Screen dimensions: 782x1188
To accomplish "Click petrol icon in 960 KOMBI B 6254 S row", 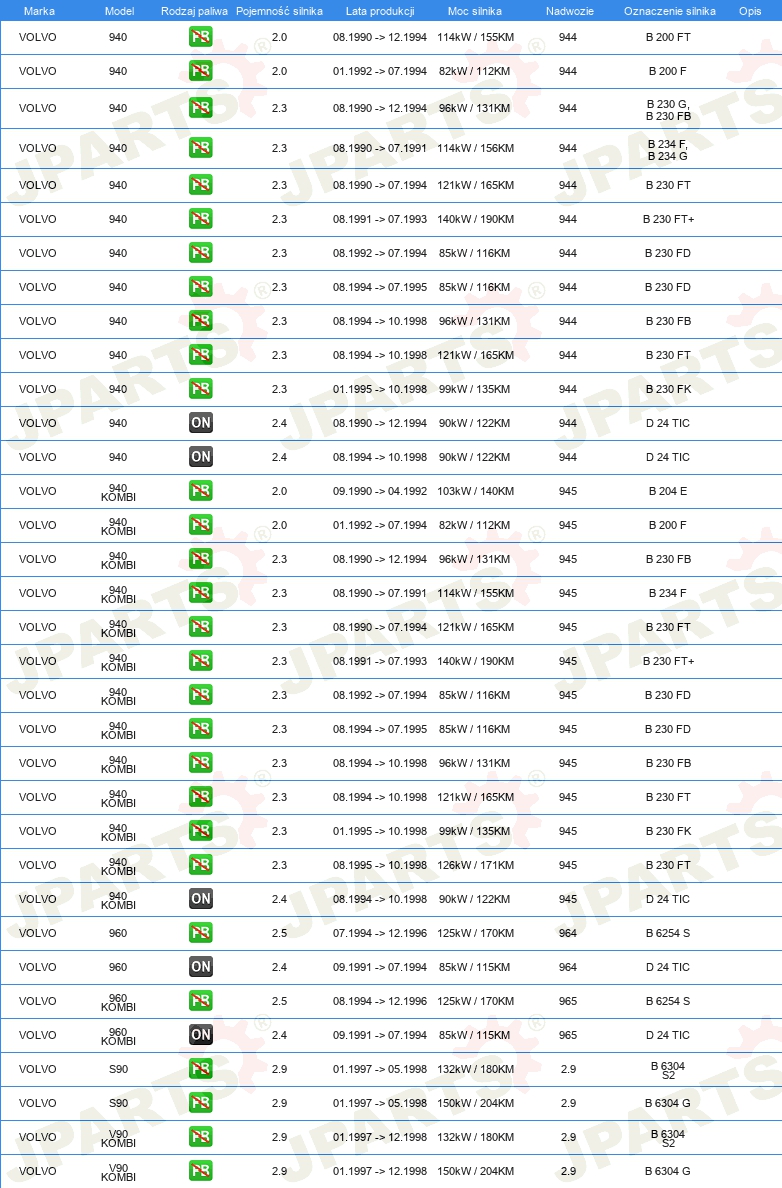I will (x=201, y=1001).
